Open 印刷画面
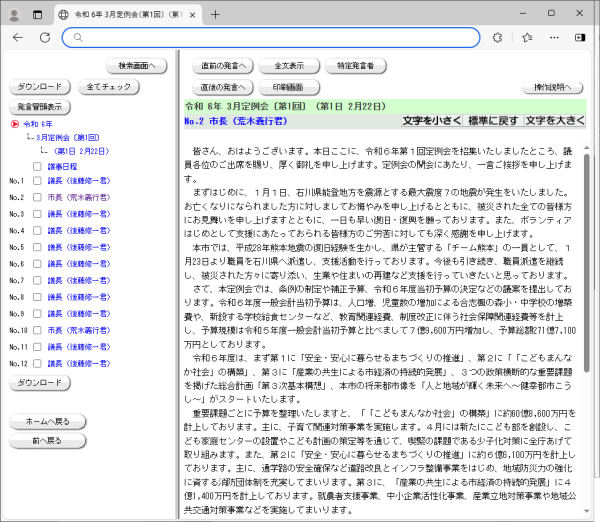 pyautogui.click(x=289, y=87)
